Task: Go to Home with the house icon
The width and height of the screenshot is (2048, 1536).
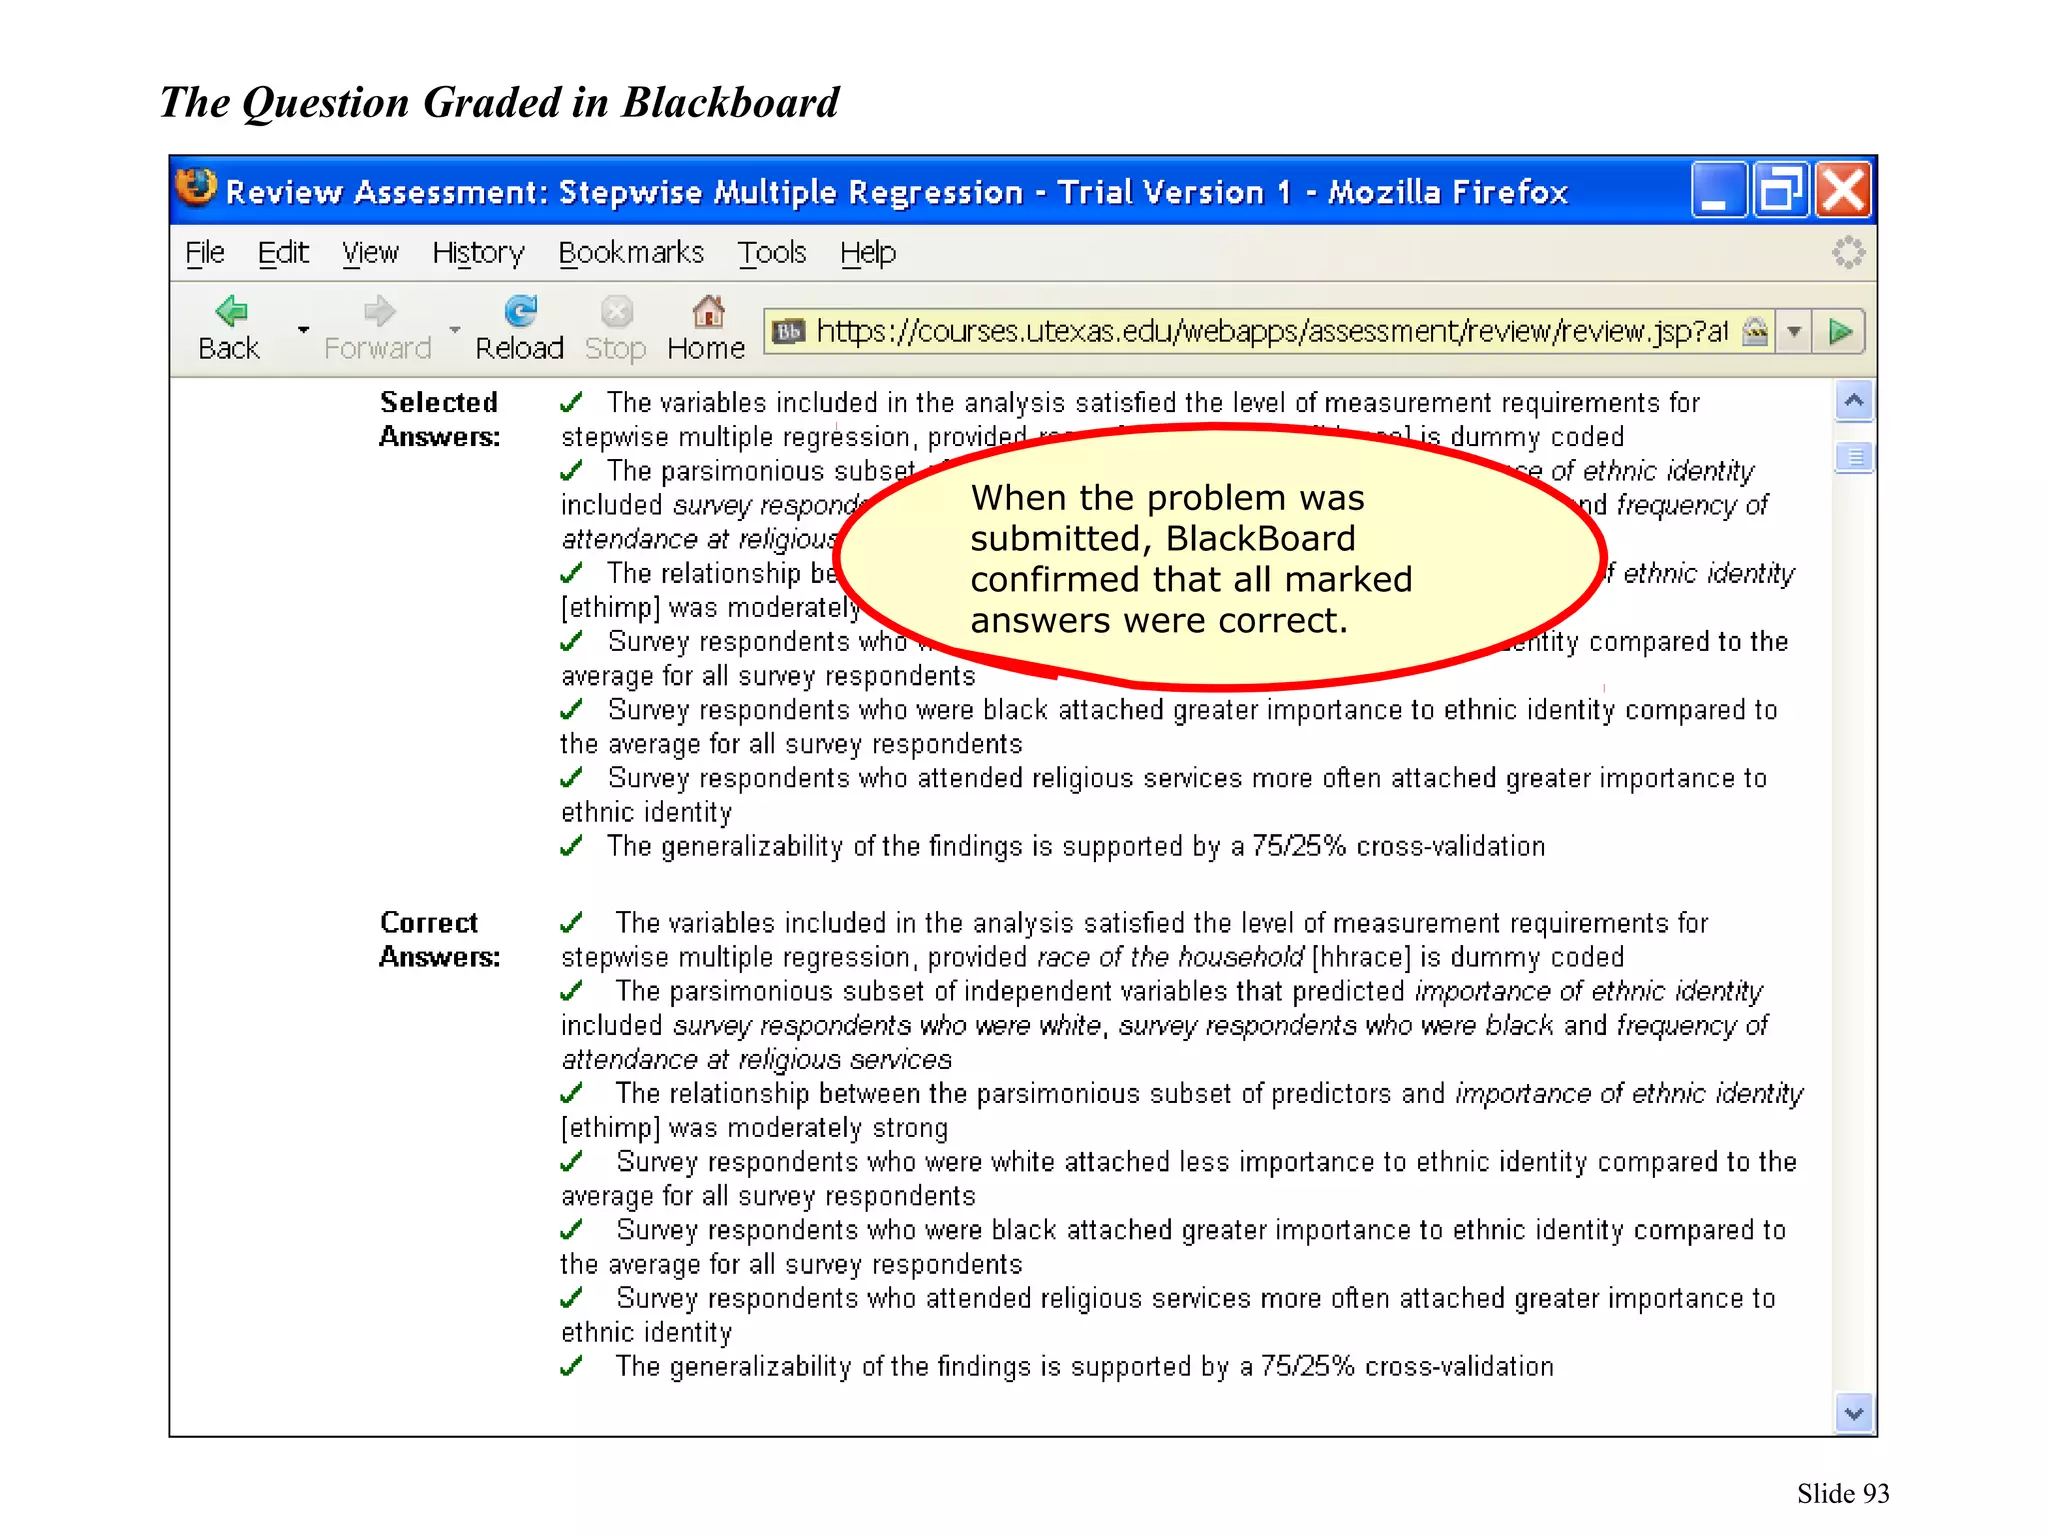Action: click(x=708, y=311)
